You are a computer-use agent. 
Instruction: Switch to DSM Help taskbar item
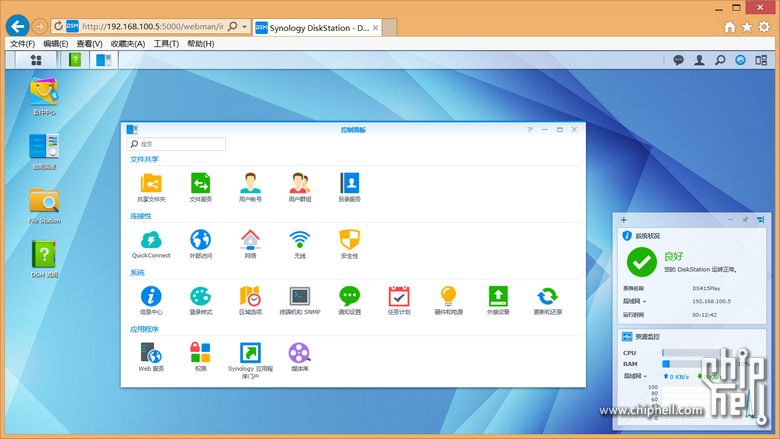coord(75,60)
